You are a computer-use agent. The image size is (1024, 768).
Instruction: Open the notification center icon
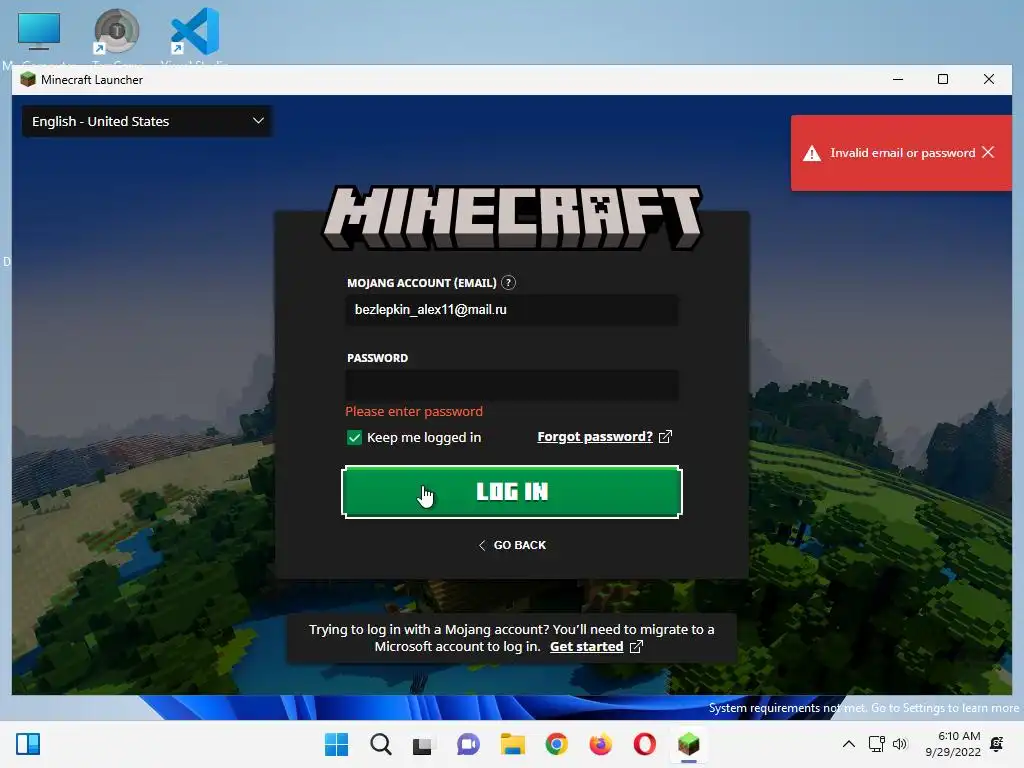click(997, 744)
